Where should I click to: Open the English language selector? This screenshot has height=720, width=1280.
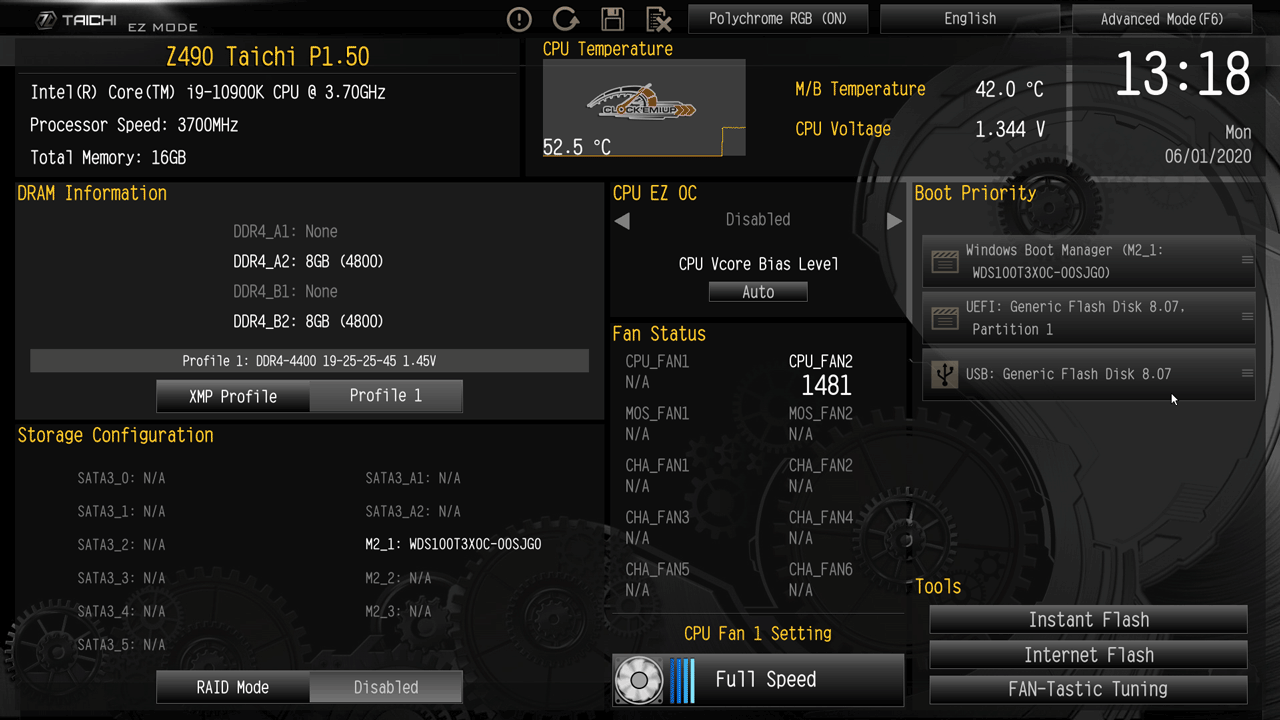click(969, 19)
